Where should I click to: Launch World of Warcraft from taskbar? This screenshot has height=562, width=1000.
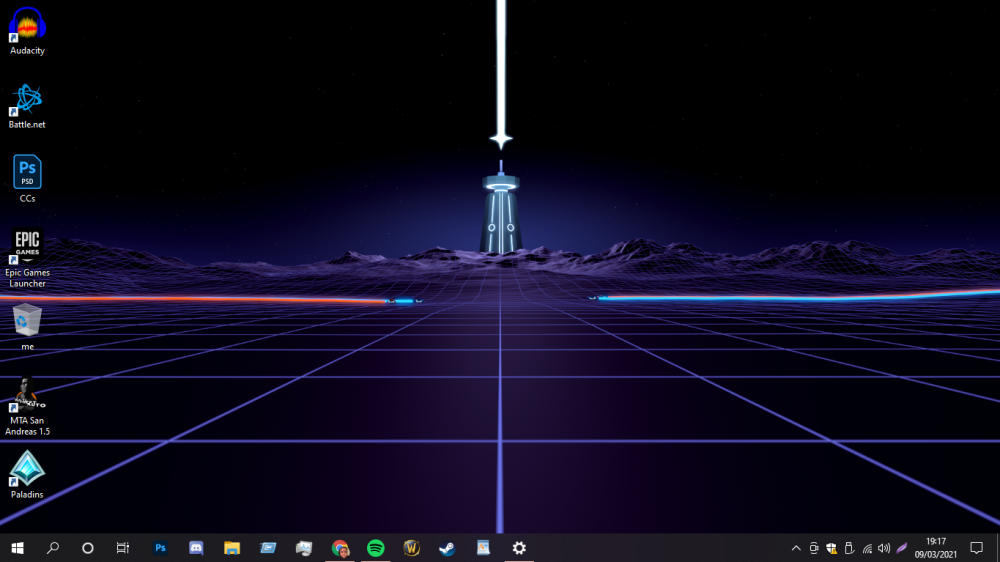click(x=411, y=548)
